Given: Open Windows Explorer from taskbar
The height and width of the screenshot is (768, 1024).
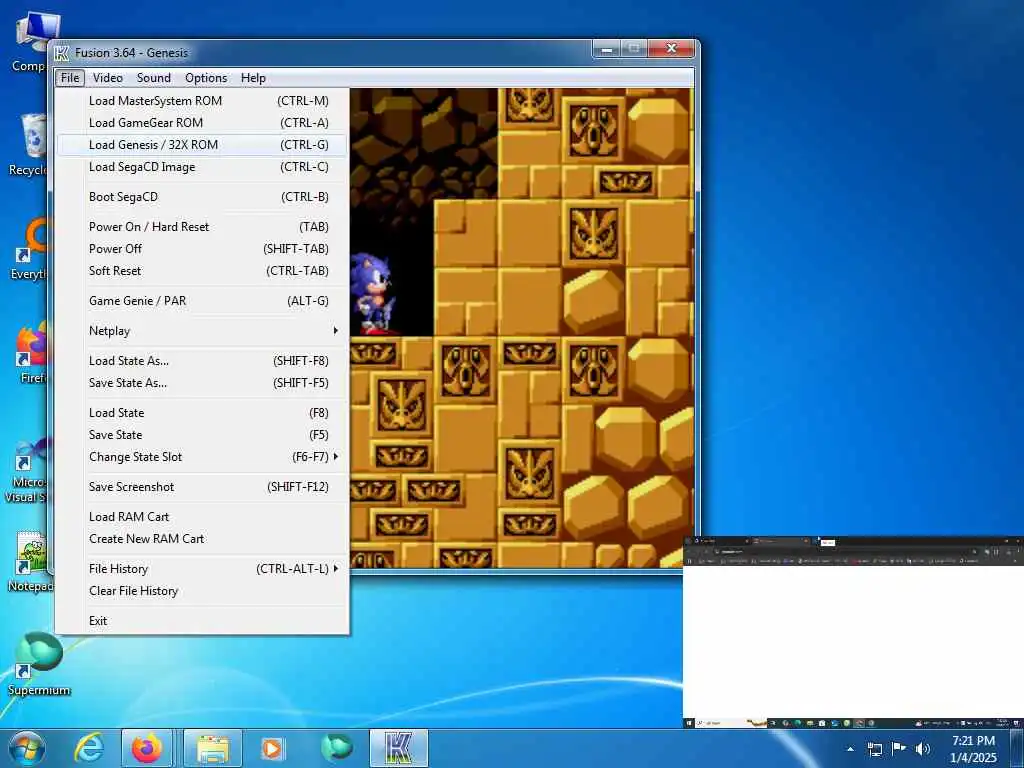Looking at the screenshot, I should tap(213, 748).
